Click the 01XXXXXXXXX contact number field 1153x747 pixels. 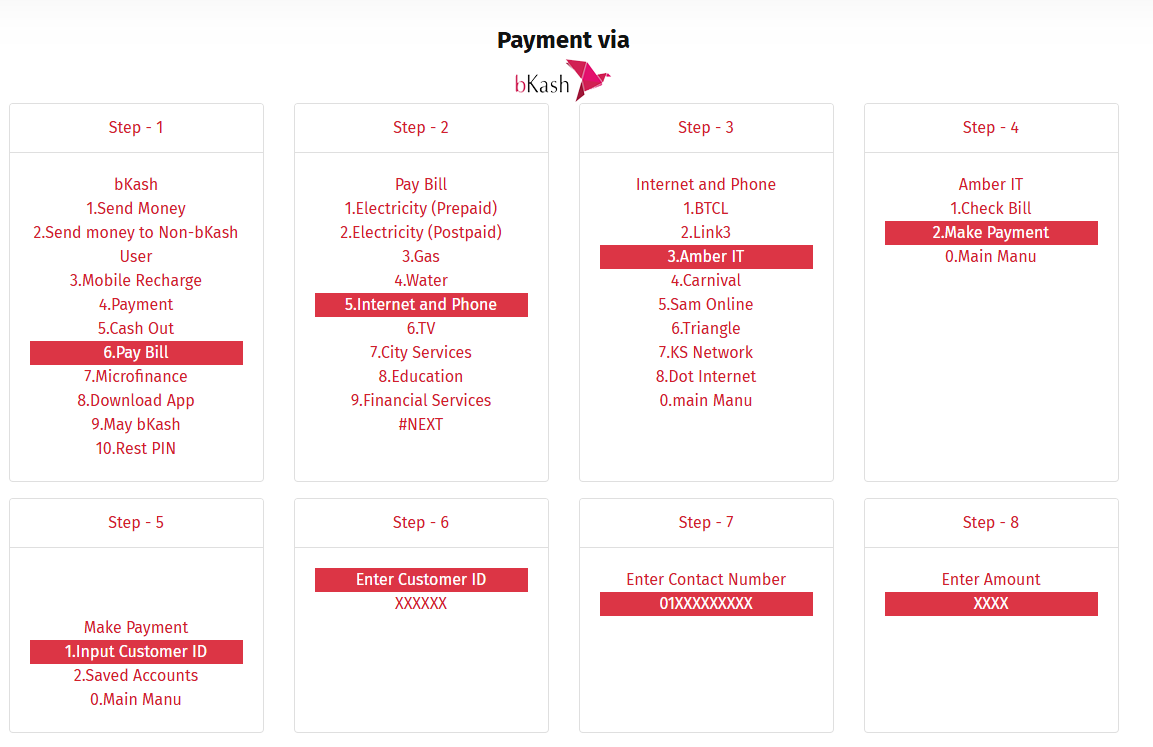706,604
